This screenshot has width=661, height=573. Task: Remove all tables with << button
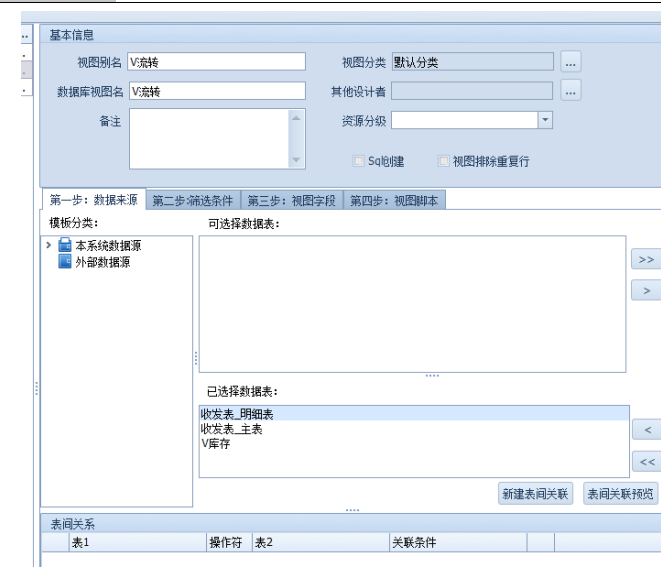coord(646,462)
